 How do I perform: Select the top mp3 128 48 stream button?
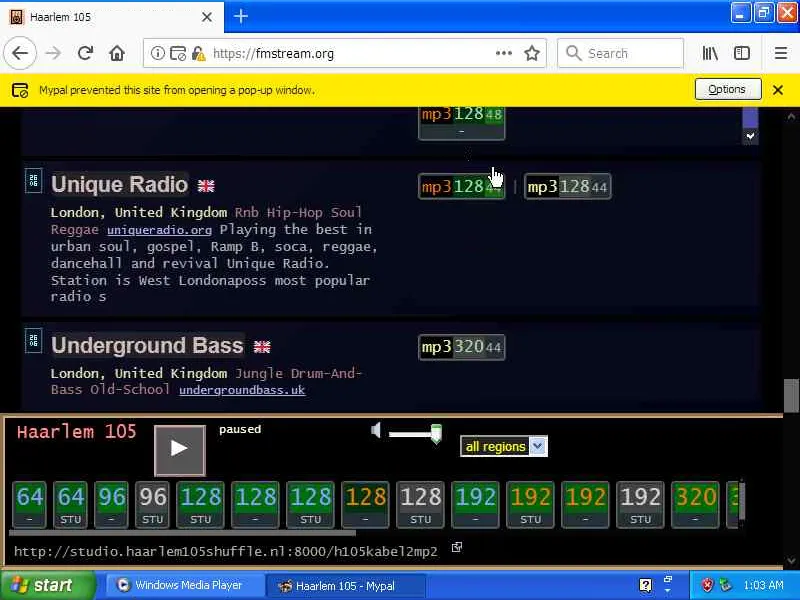point(461,122)
